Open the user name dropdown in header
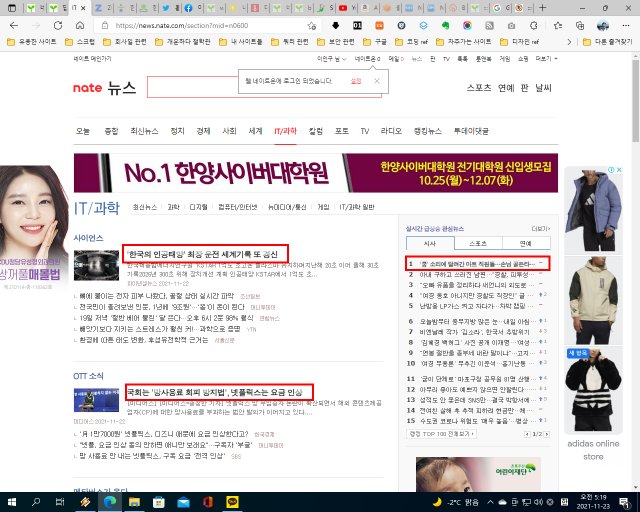640x512 pixels. pyautogui.click(x=331, y=59)
